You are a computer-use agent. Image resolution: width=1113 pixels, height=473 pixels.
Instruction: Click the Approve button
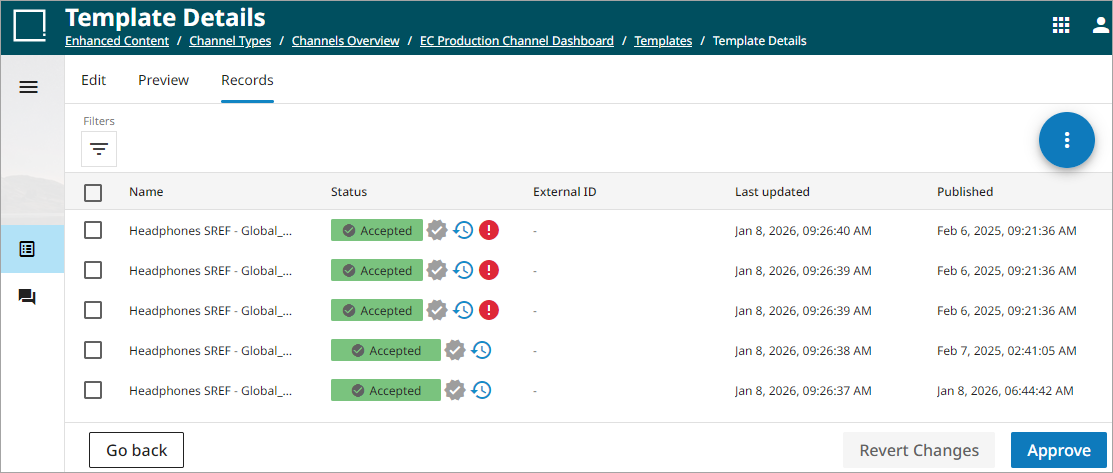click(1058, 450)
